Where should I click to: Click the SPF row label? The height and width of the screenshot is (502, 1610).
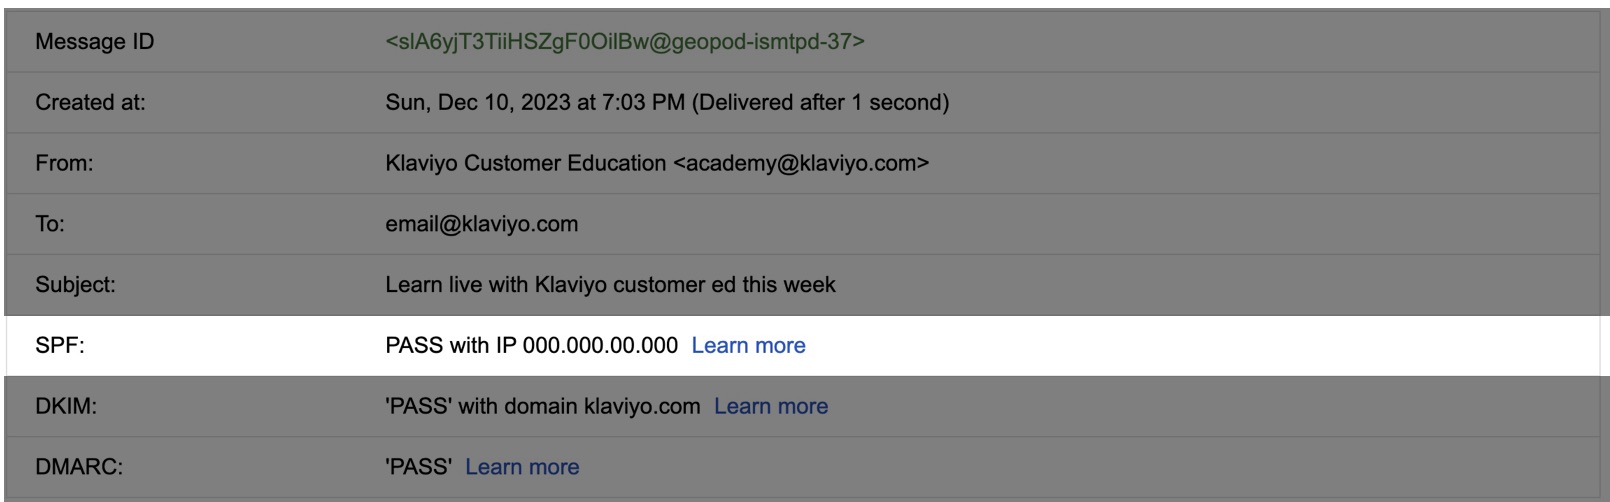(60, 346)
